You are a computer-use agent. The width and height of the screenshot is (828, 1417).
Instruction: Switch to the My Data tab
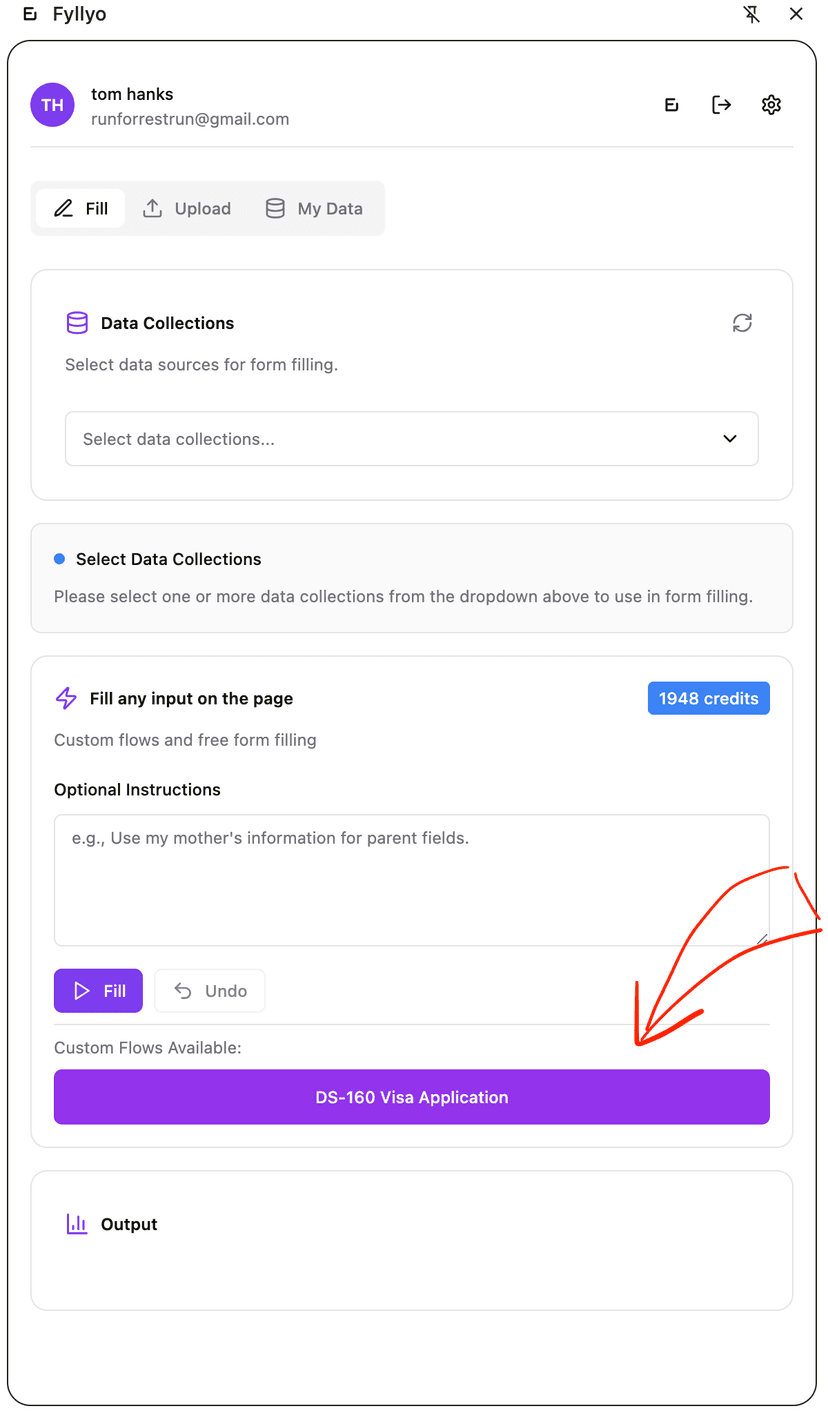pos(314,208)
